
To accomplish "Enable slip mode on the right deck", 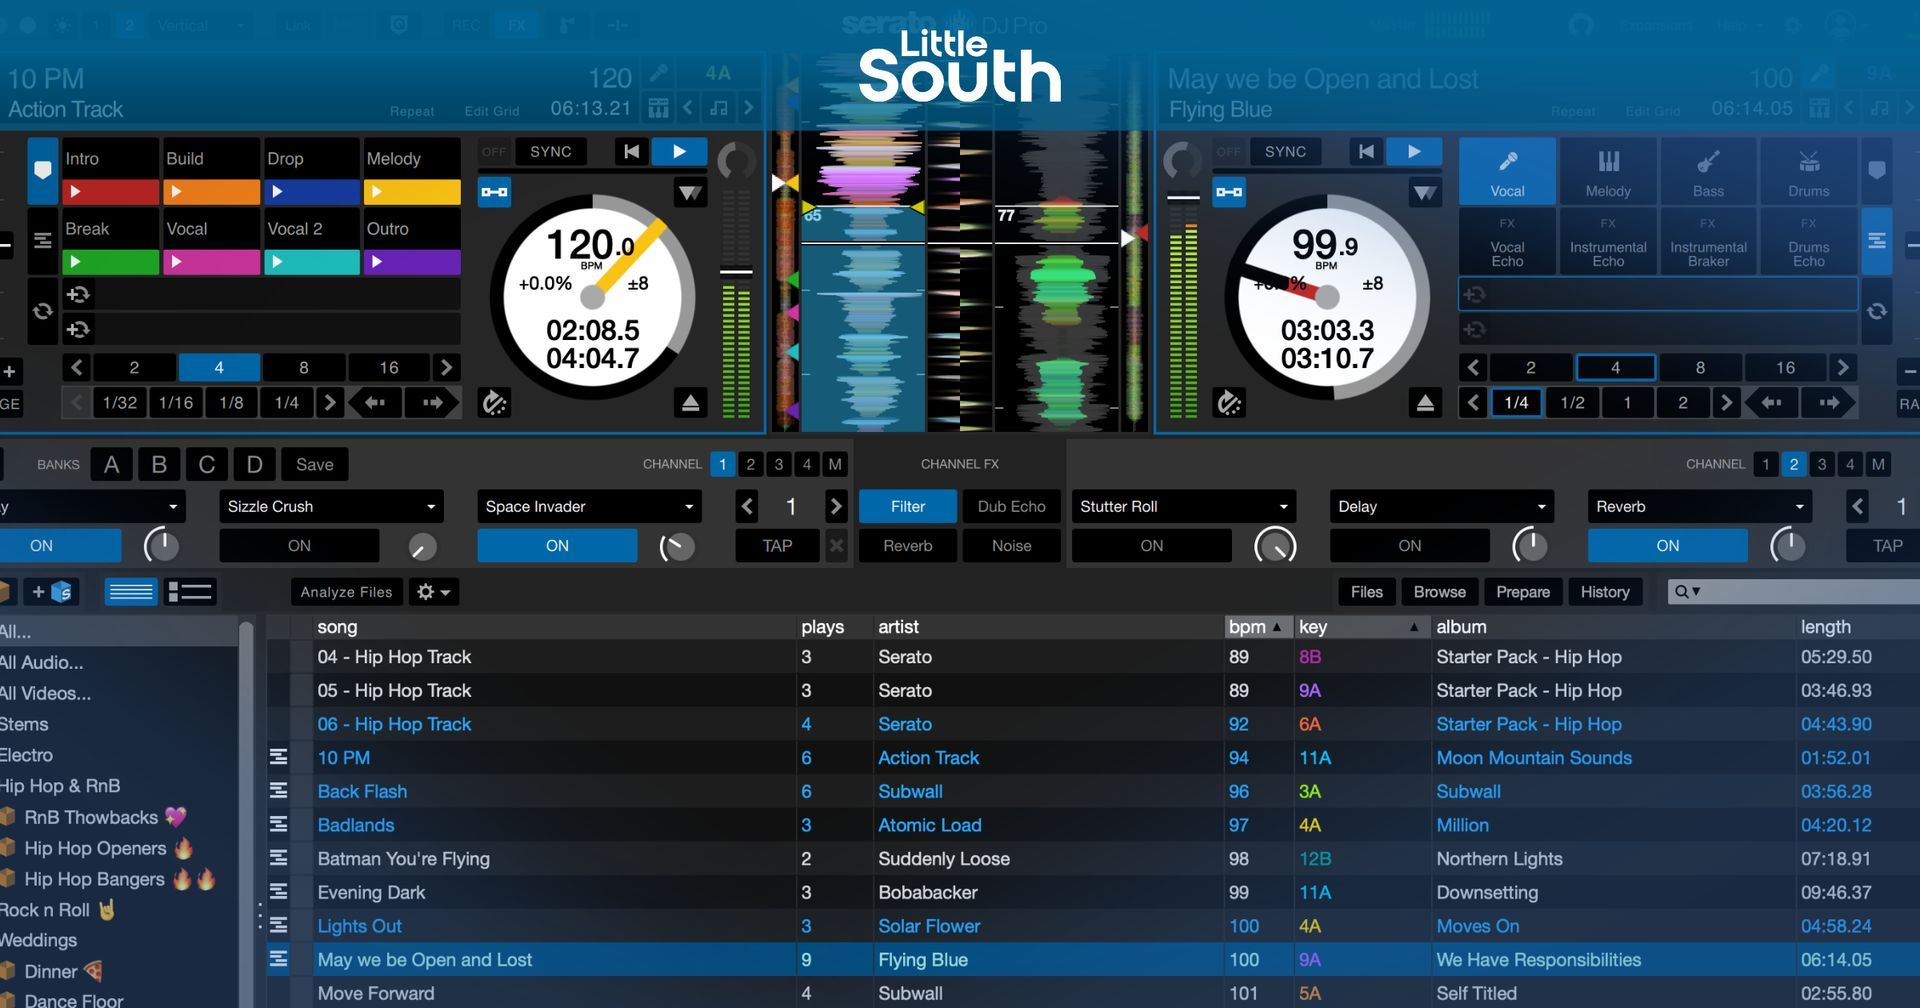I will (1229, 403).
